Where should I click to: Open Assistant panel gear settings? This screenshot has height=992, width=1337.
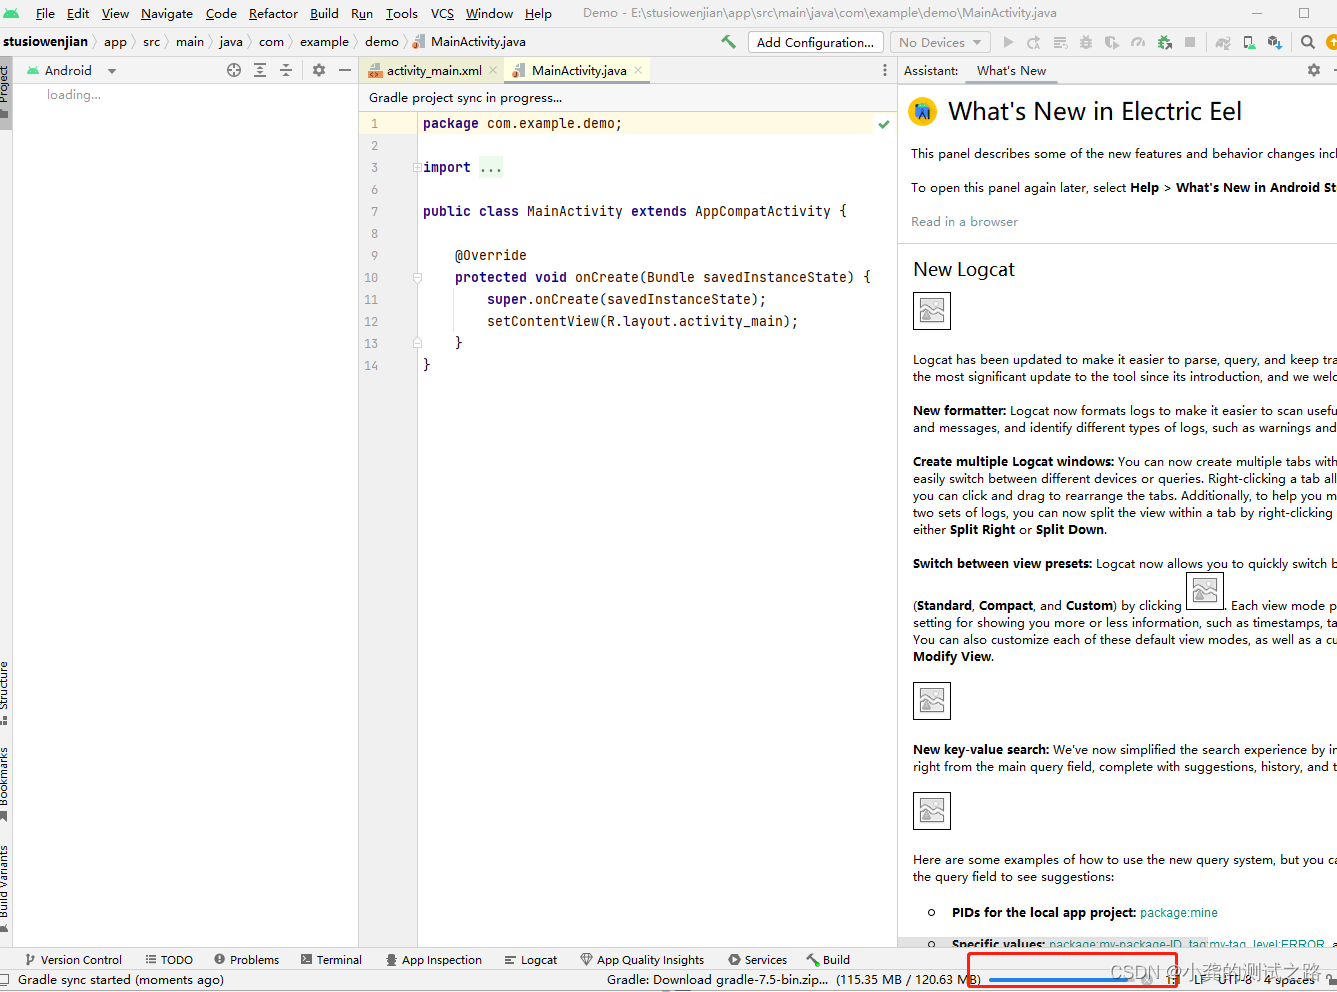point(1314,70)
